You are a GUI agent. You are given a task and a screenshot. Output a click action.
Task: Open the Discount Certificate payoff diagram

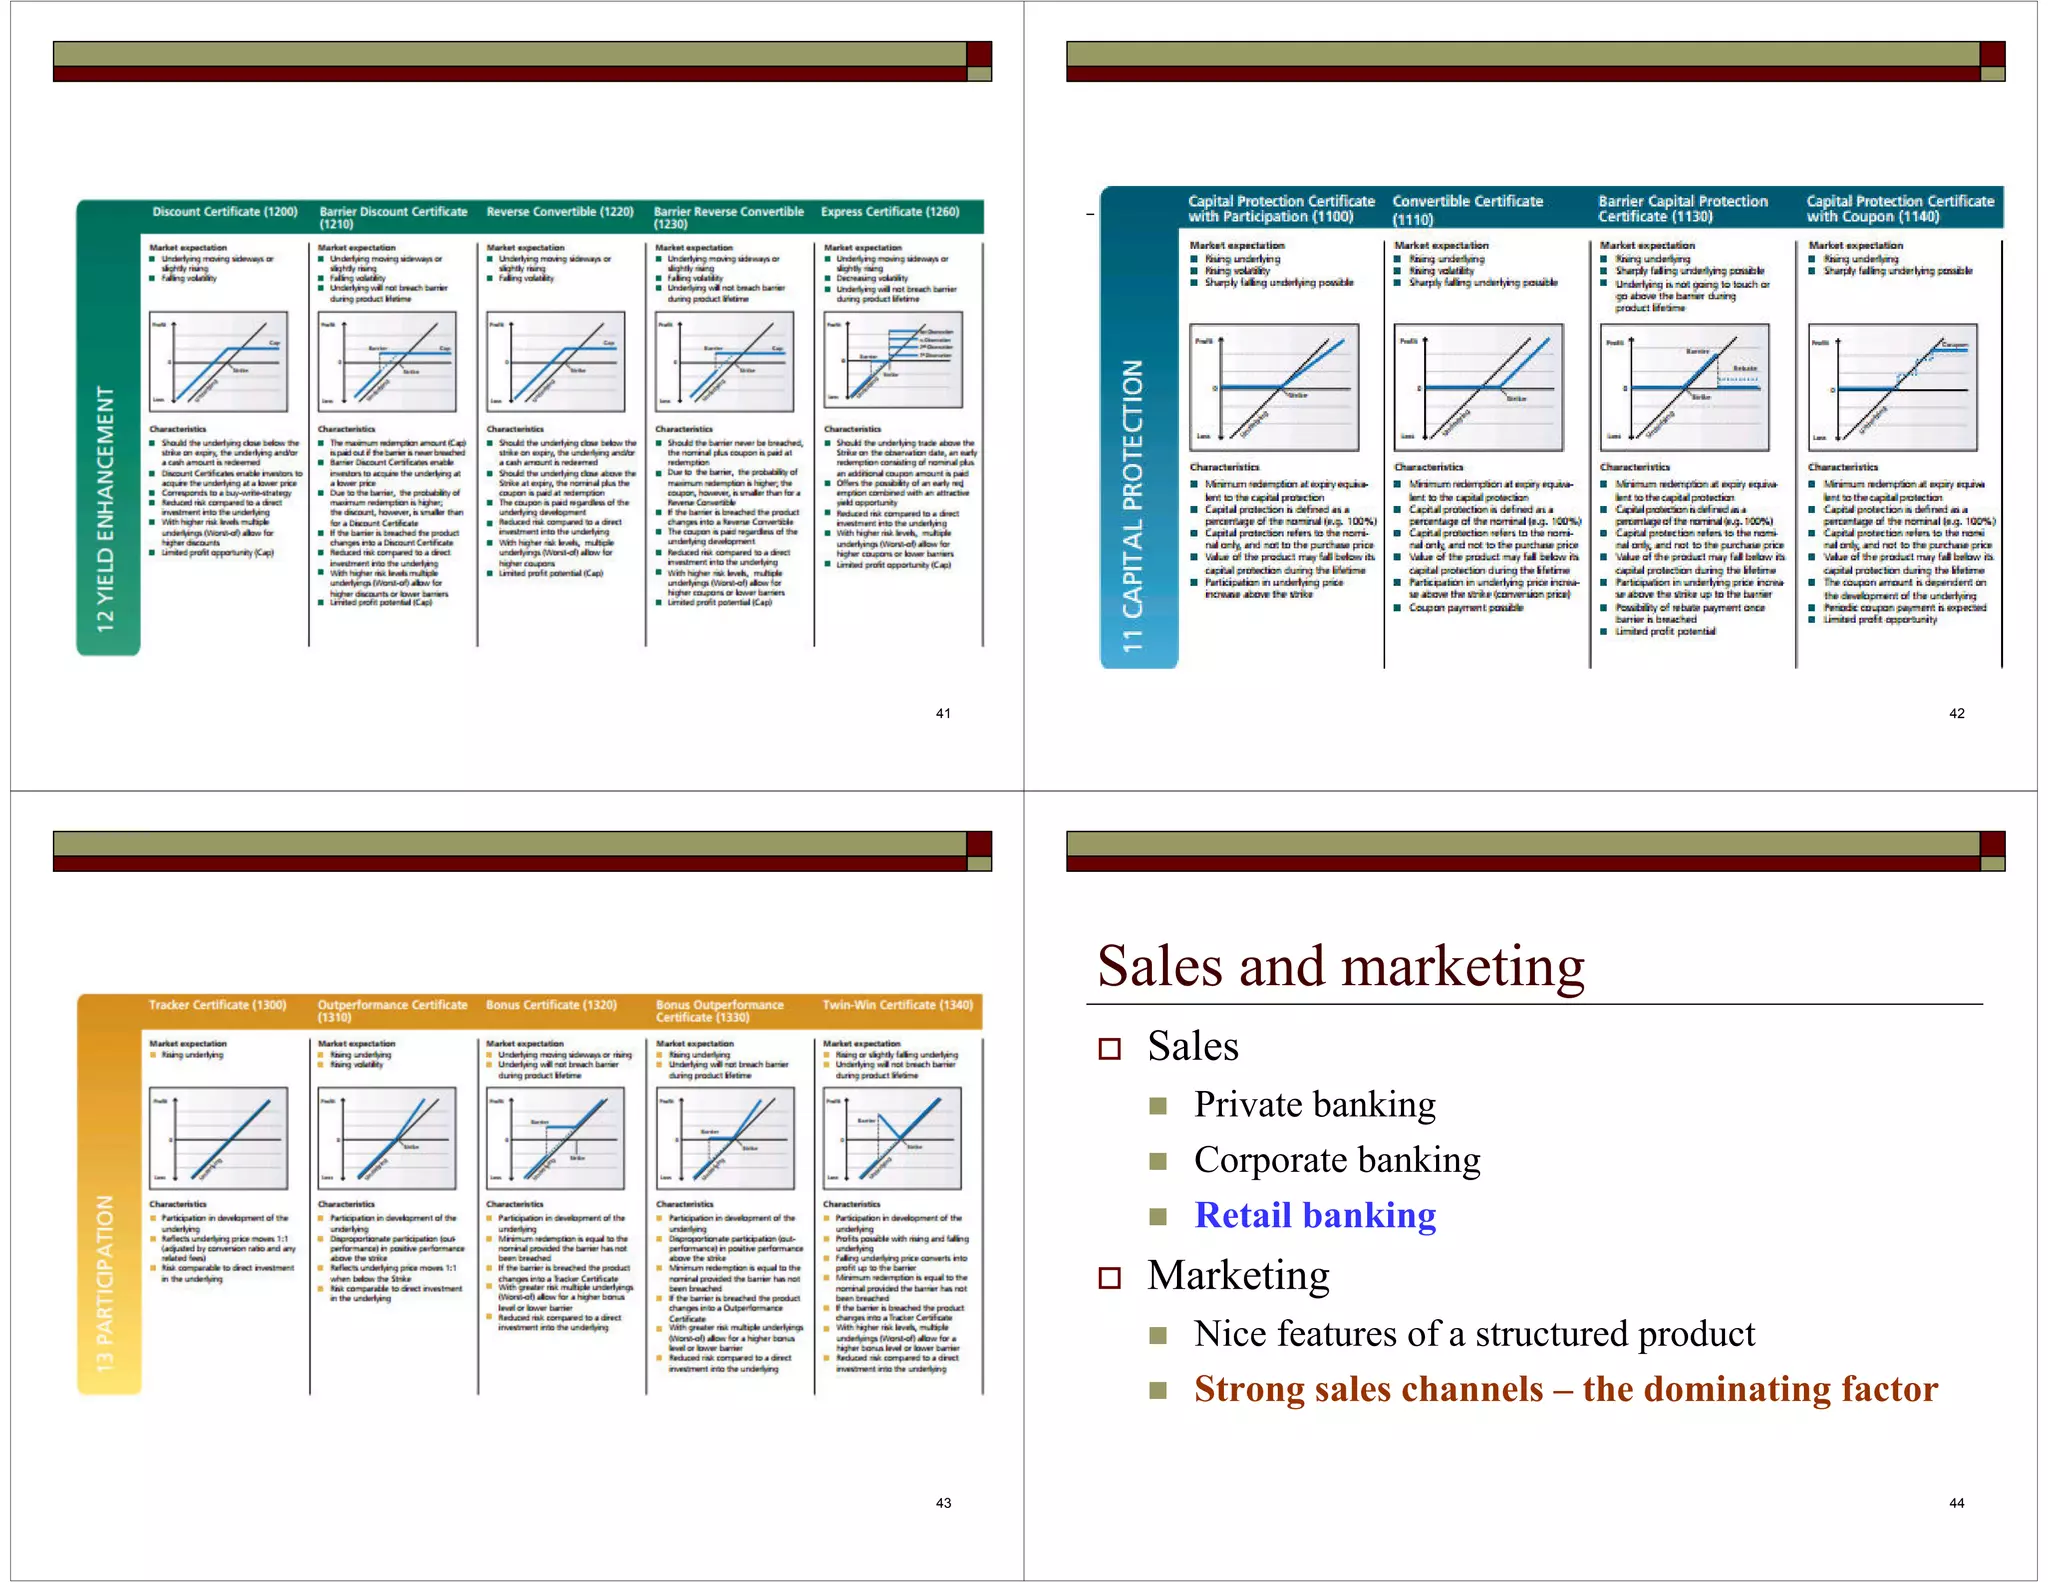click(218, 361)
